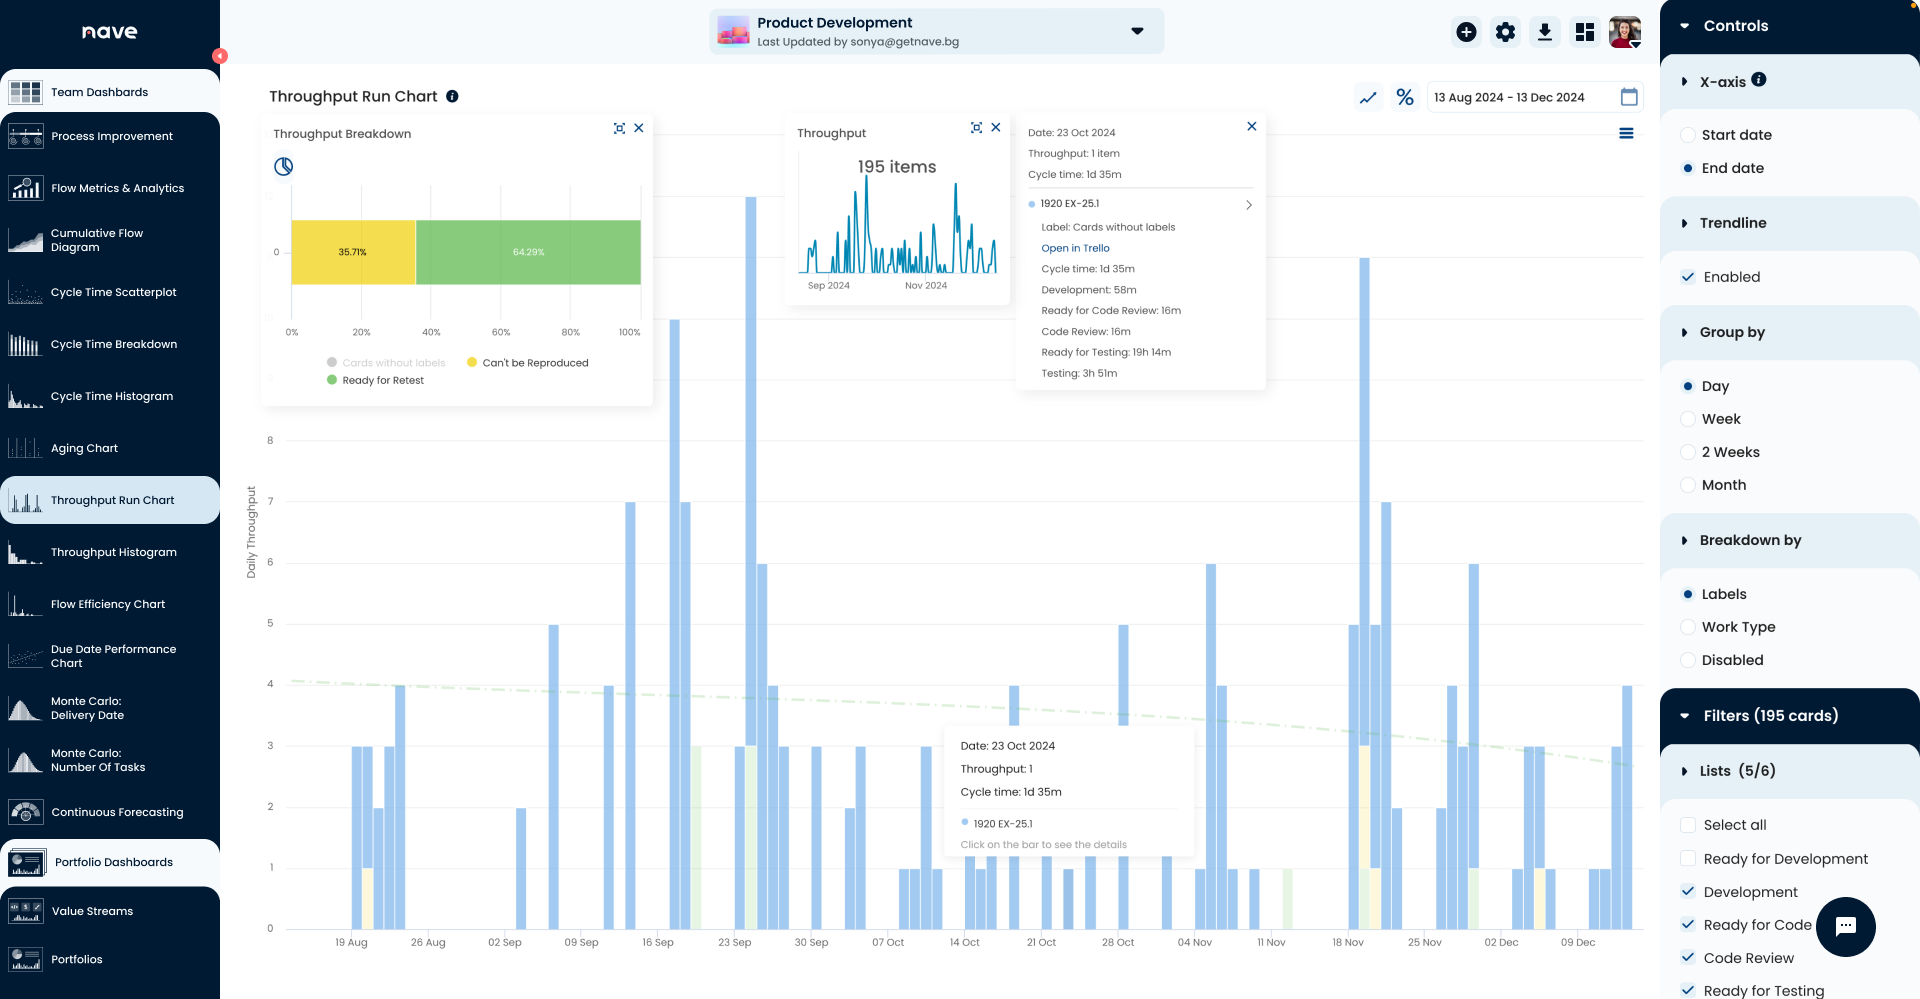Open settings gear icon in top bar
The width and height of the screenshot is (1920, 999).
point(1505,32)
